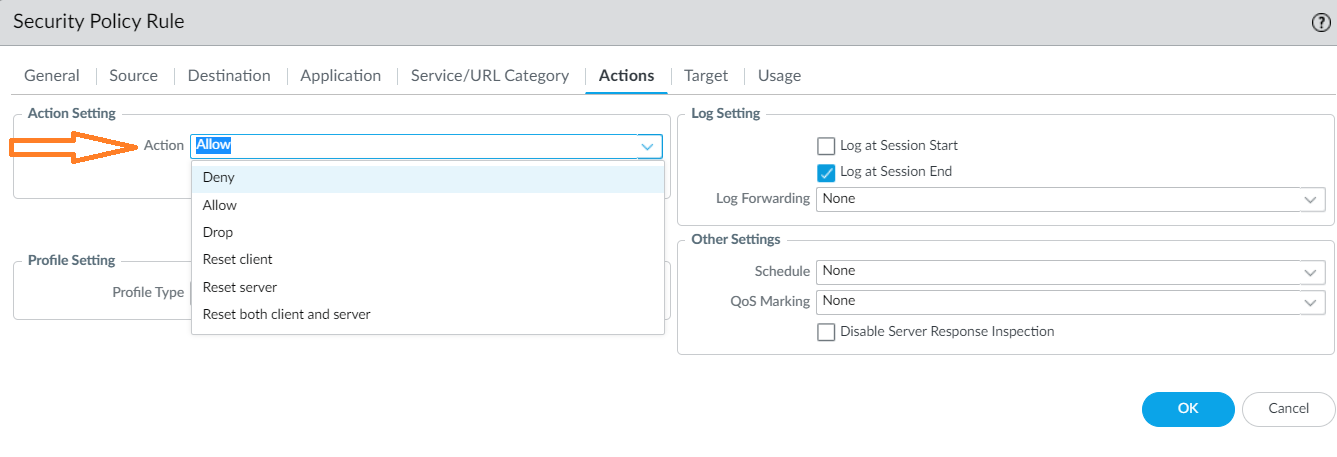Image resolution: width=1337 pixels, height=457 pixels.
Task: Switch to the Target tab
Action: [706, 76]
